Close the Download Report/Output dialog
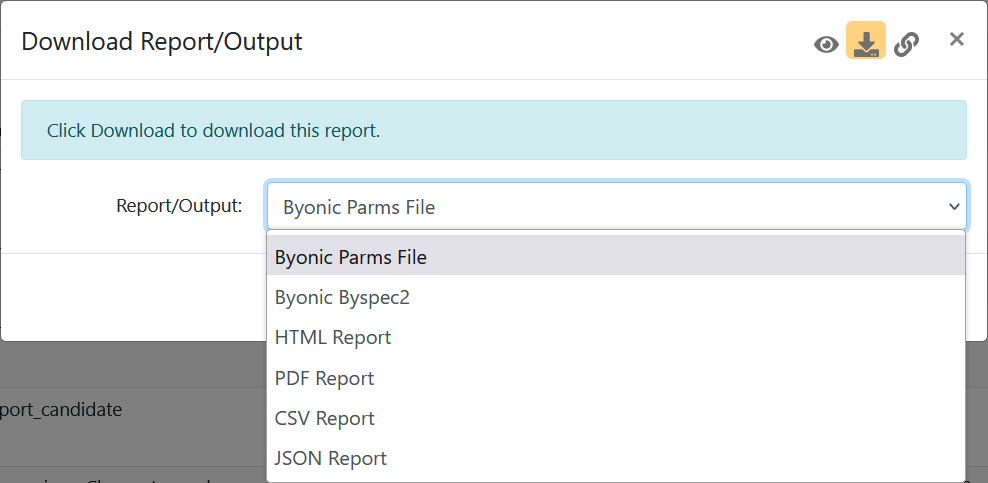The image size is (988, 483). 956,39
